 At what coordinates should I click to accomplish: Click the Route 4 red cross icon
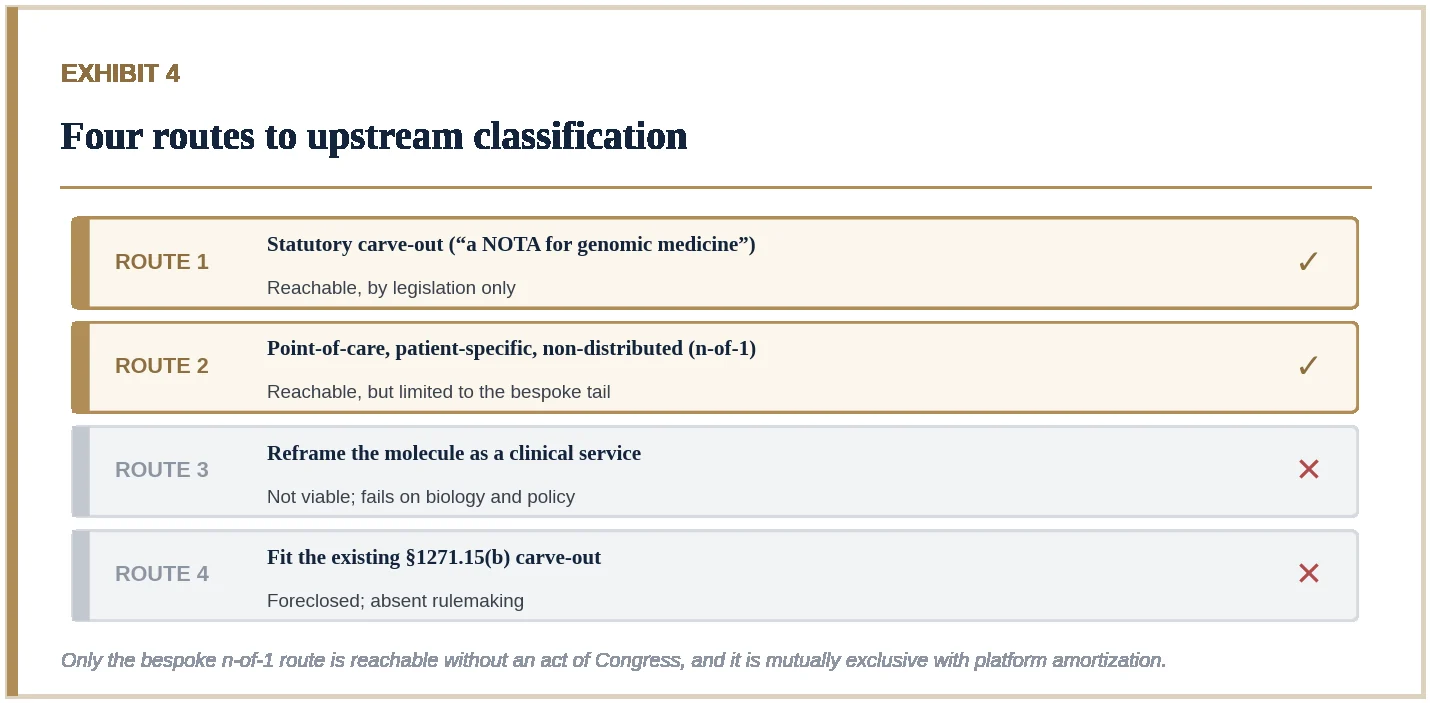1308,573
